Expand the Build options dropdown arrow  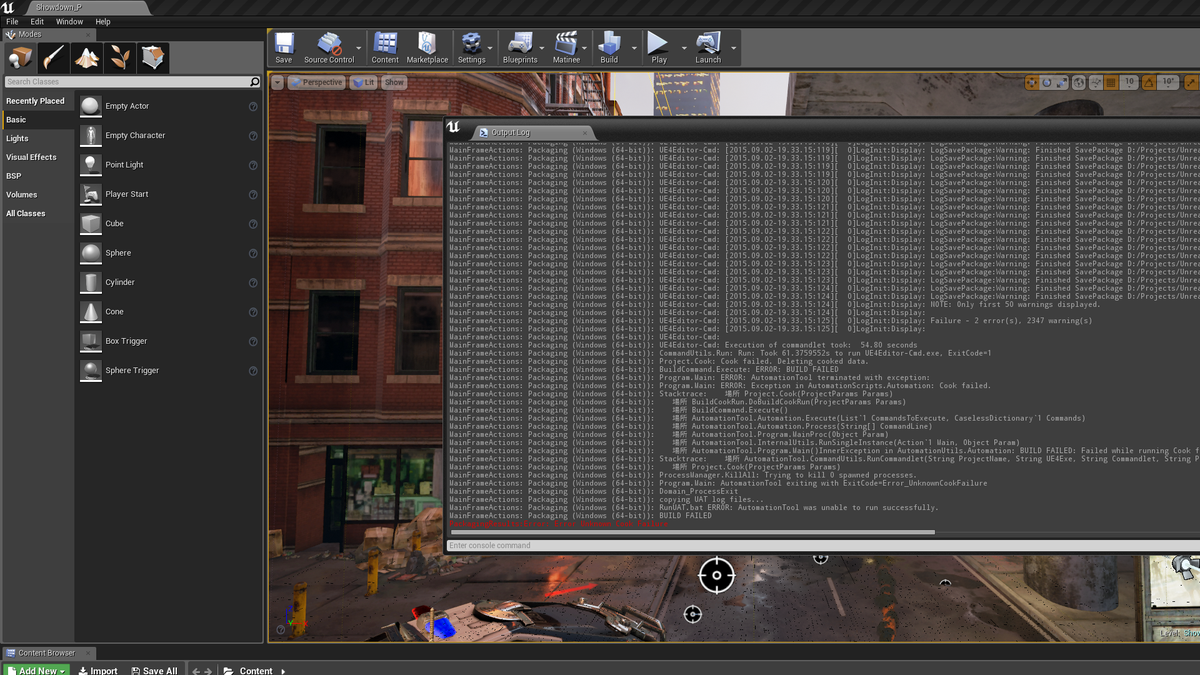pos(634,47)
